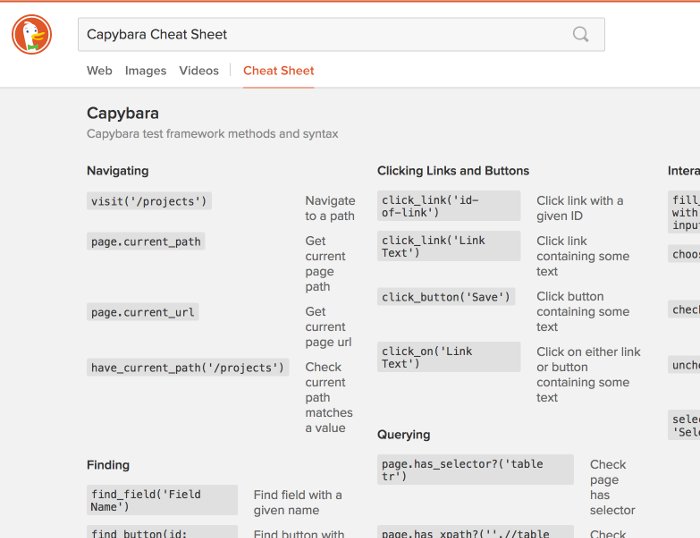Click the have_current_path('/projects') code snippet
Screen dimensions: 700x538
tap(188, 367)
